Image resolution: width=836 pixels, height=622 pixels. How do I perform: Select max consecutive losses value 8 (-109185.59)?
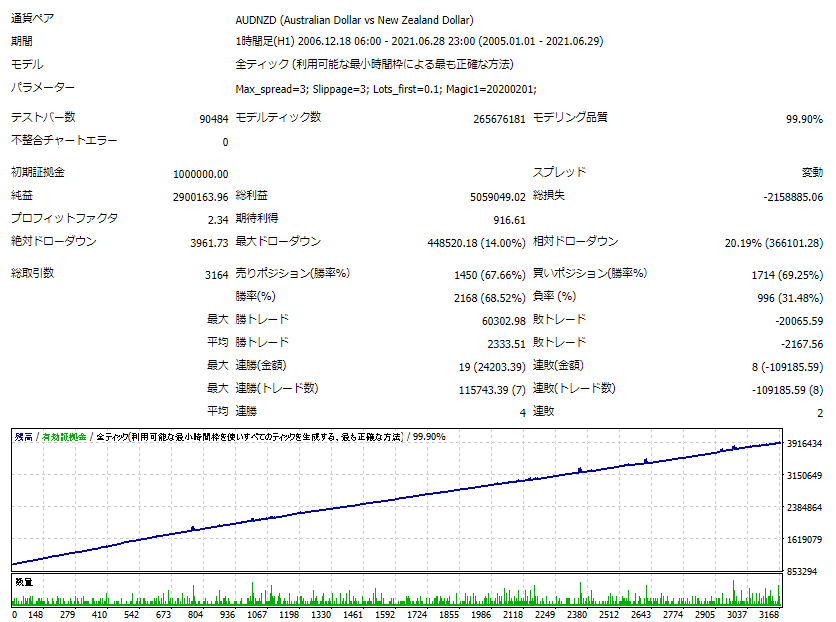[x=787, y=367]
